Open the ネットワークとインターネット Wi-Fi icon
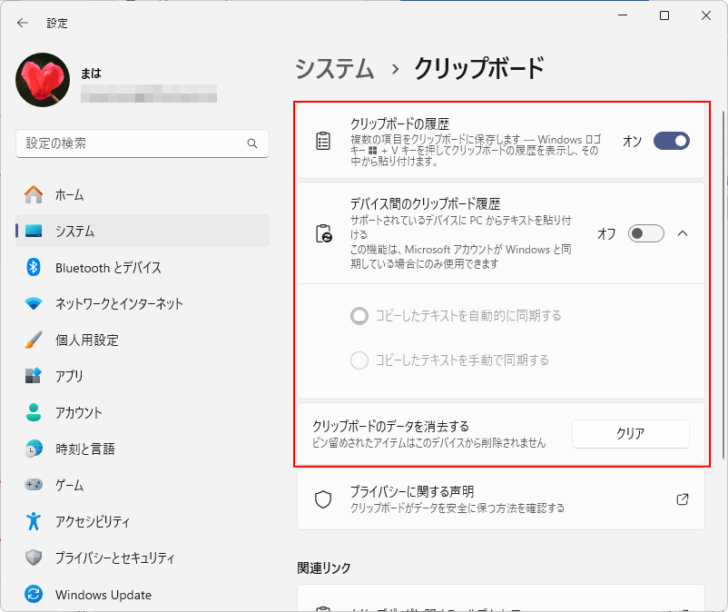The width and height of the screenshot is (728, 612). pyautogui.click(x=33, y=304)
